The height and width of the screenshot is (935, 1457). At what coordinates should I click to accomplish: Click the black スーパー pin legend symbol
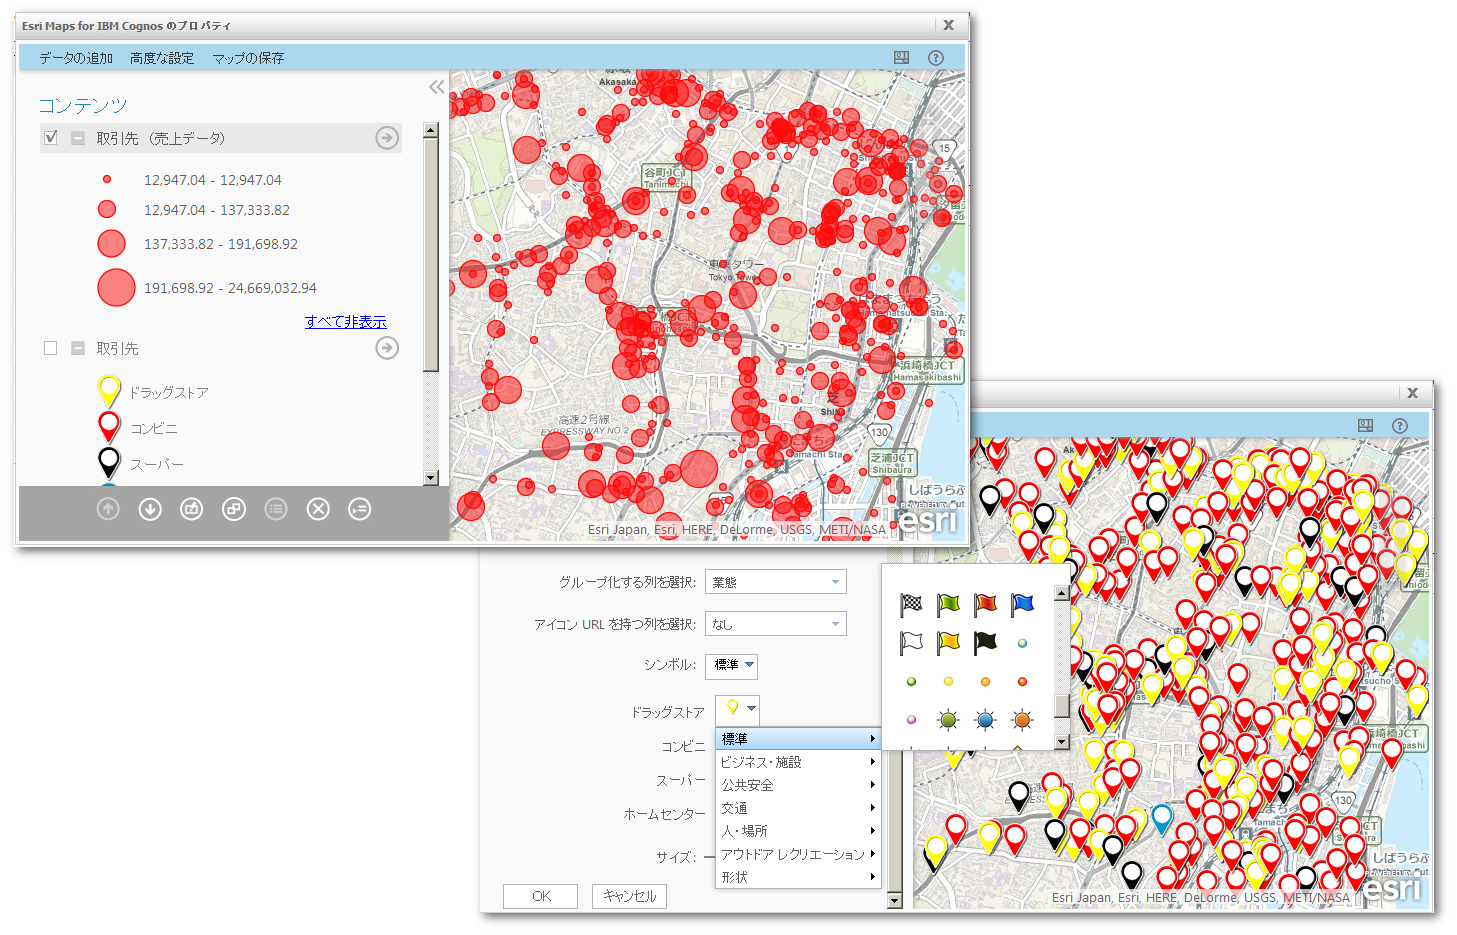click(x=109, y=463)
